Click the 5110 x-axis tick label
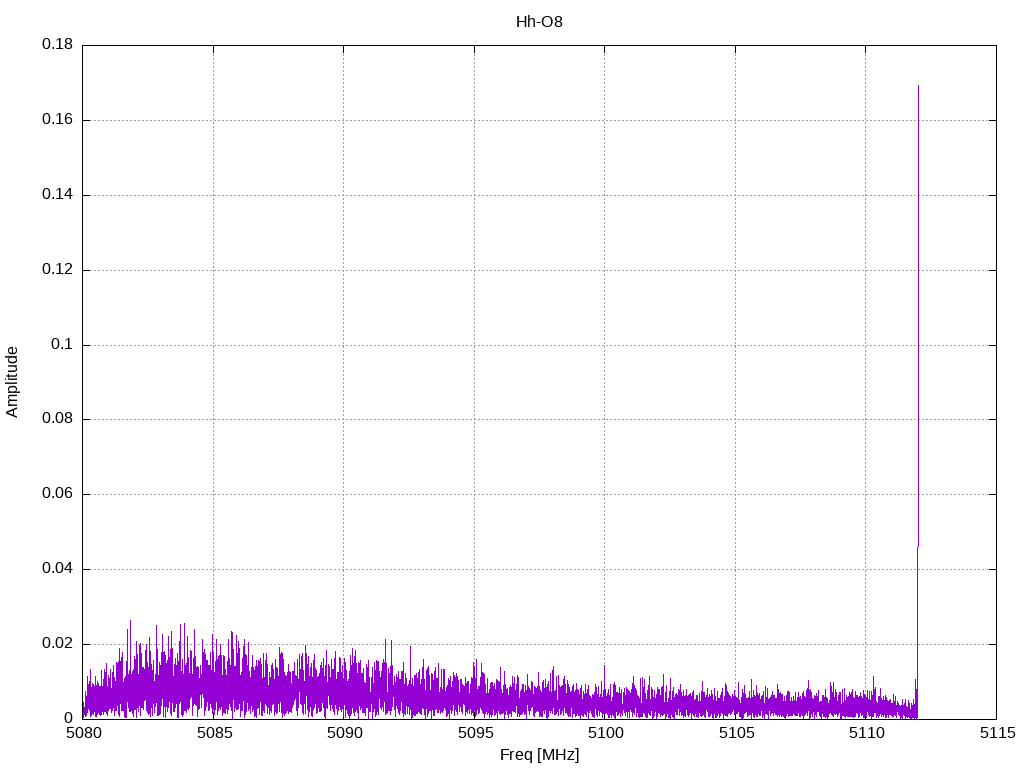1024x768 pixels. 866,734
